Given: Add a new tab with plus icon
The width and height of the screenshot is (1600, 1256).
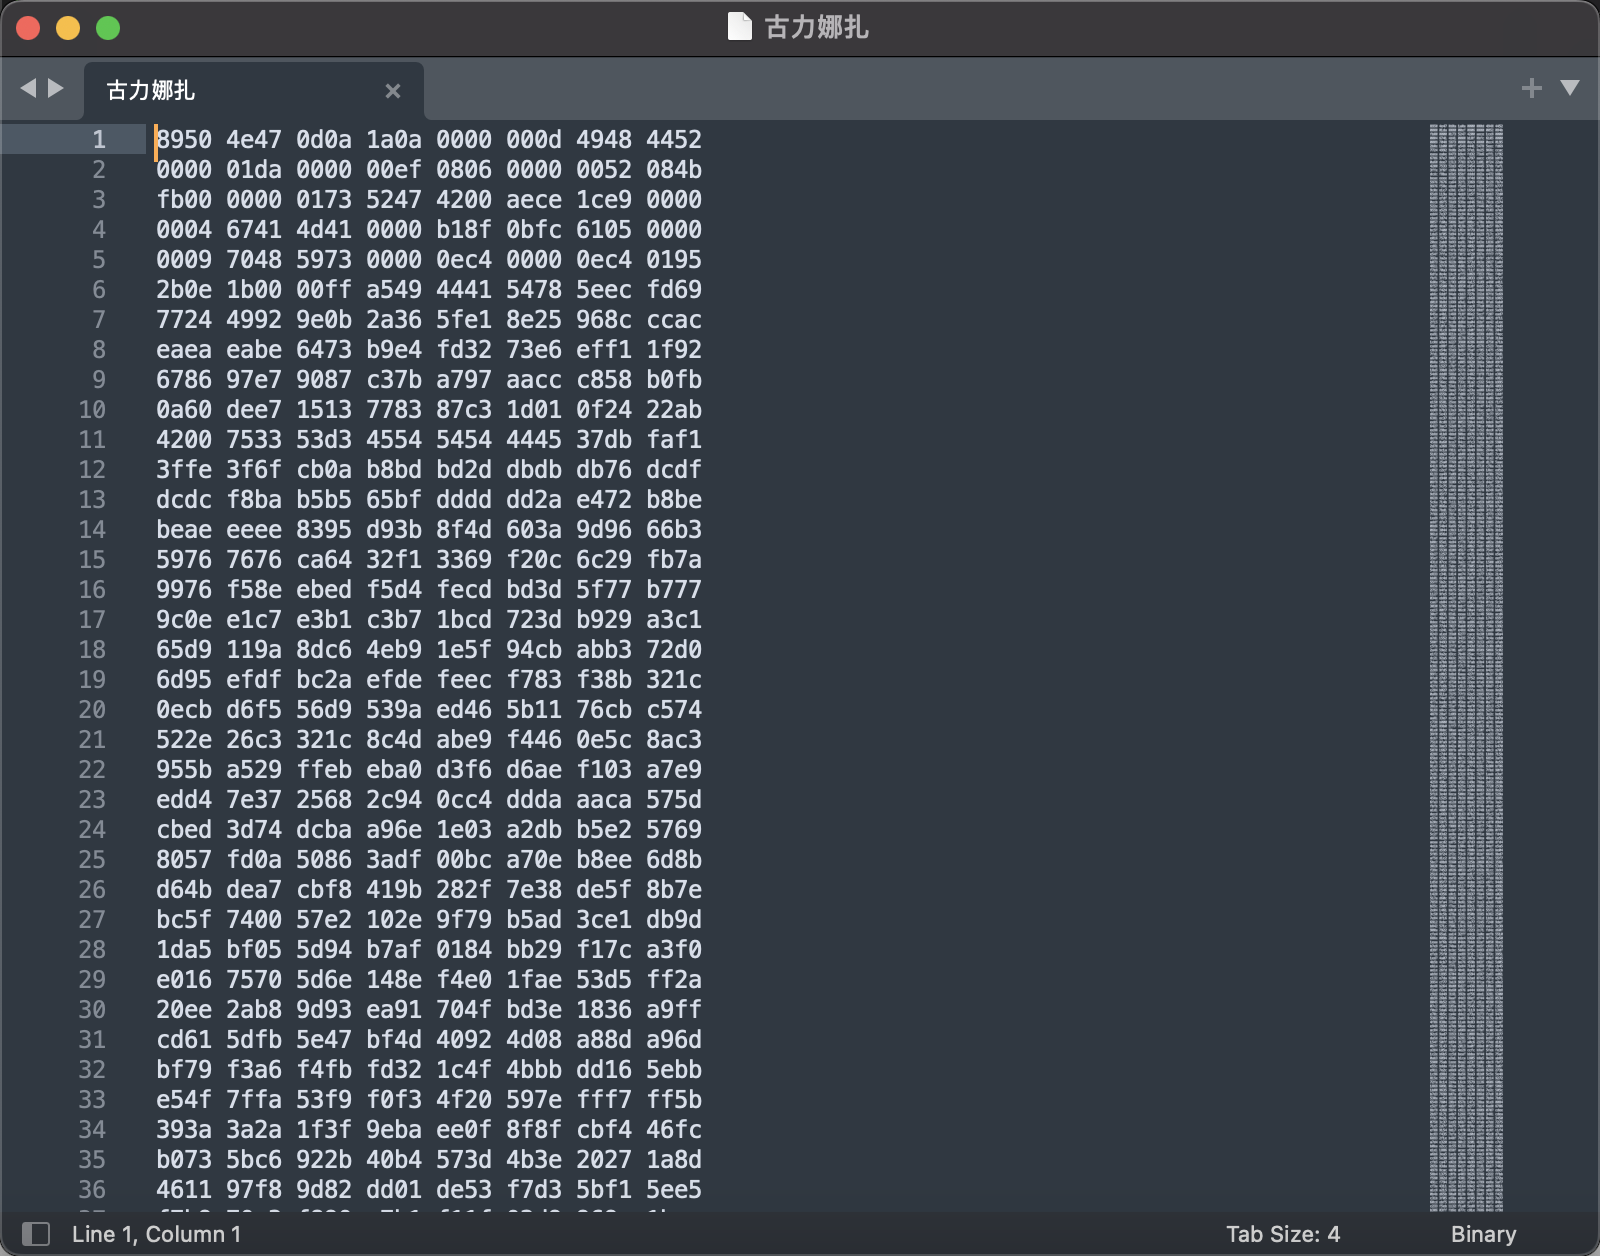Looking at the screenshot, I should (x=1531, y=89).
